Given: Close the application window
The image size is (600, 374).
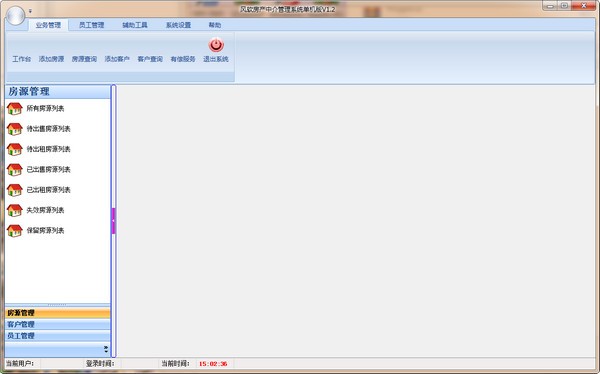Looking at the screenshot, I should [584, 6].
